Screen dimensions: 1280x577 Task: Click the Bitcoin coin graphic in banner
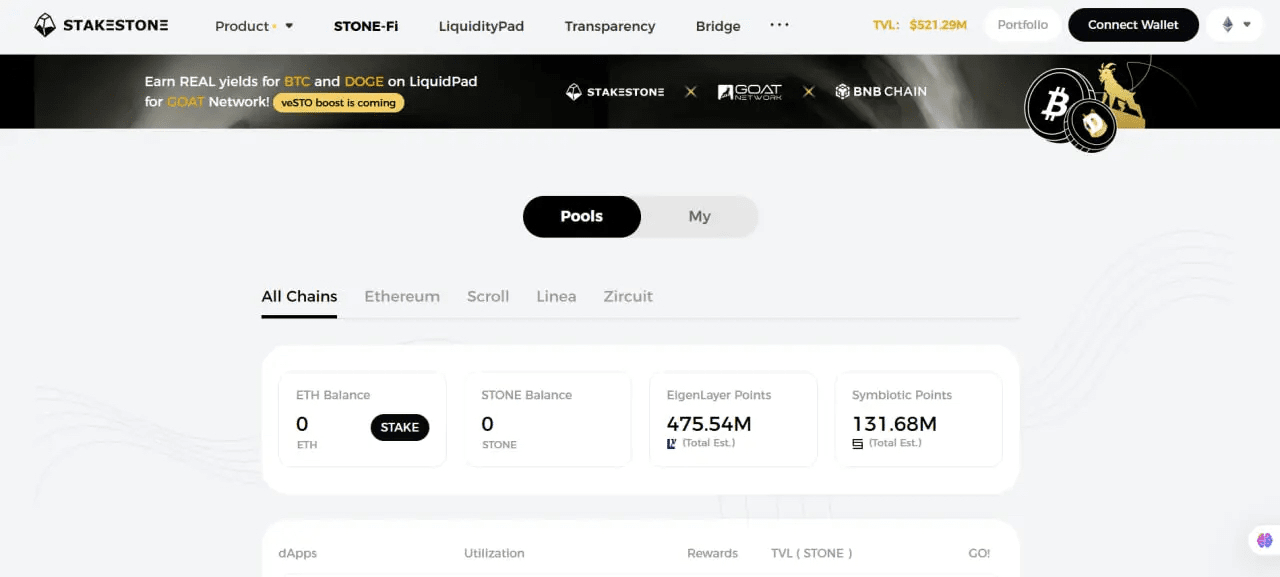tap(1054, 103)
